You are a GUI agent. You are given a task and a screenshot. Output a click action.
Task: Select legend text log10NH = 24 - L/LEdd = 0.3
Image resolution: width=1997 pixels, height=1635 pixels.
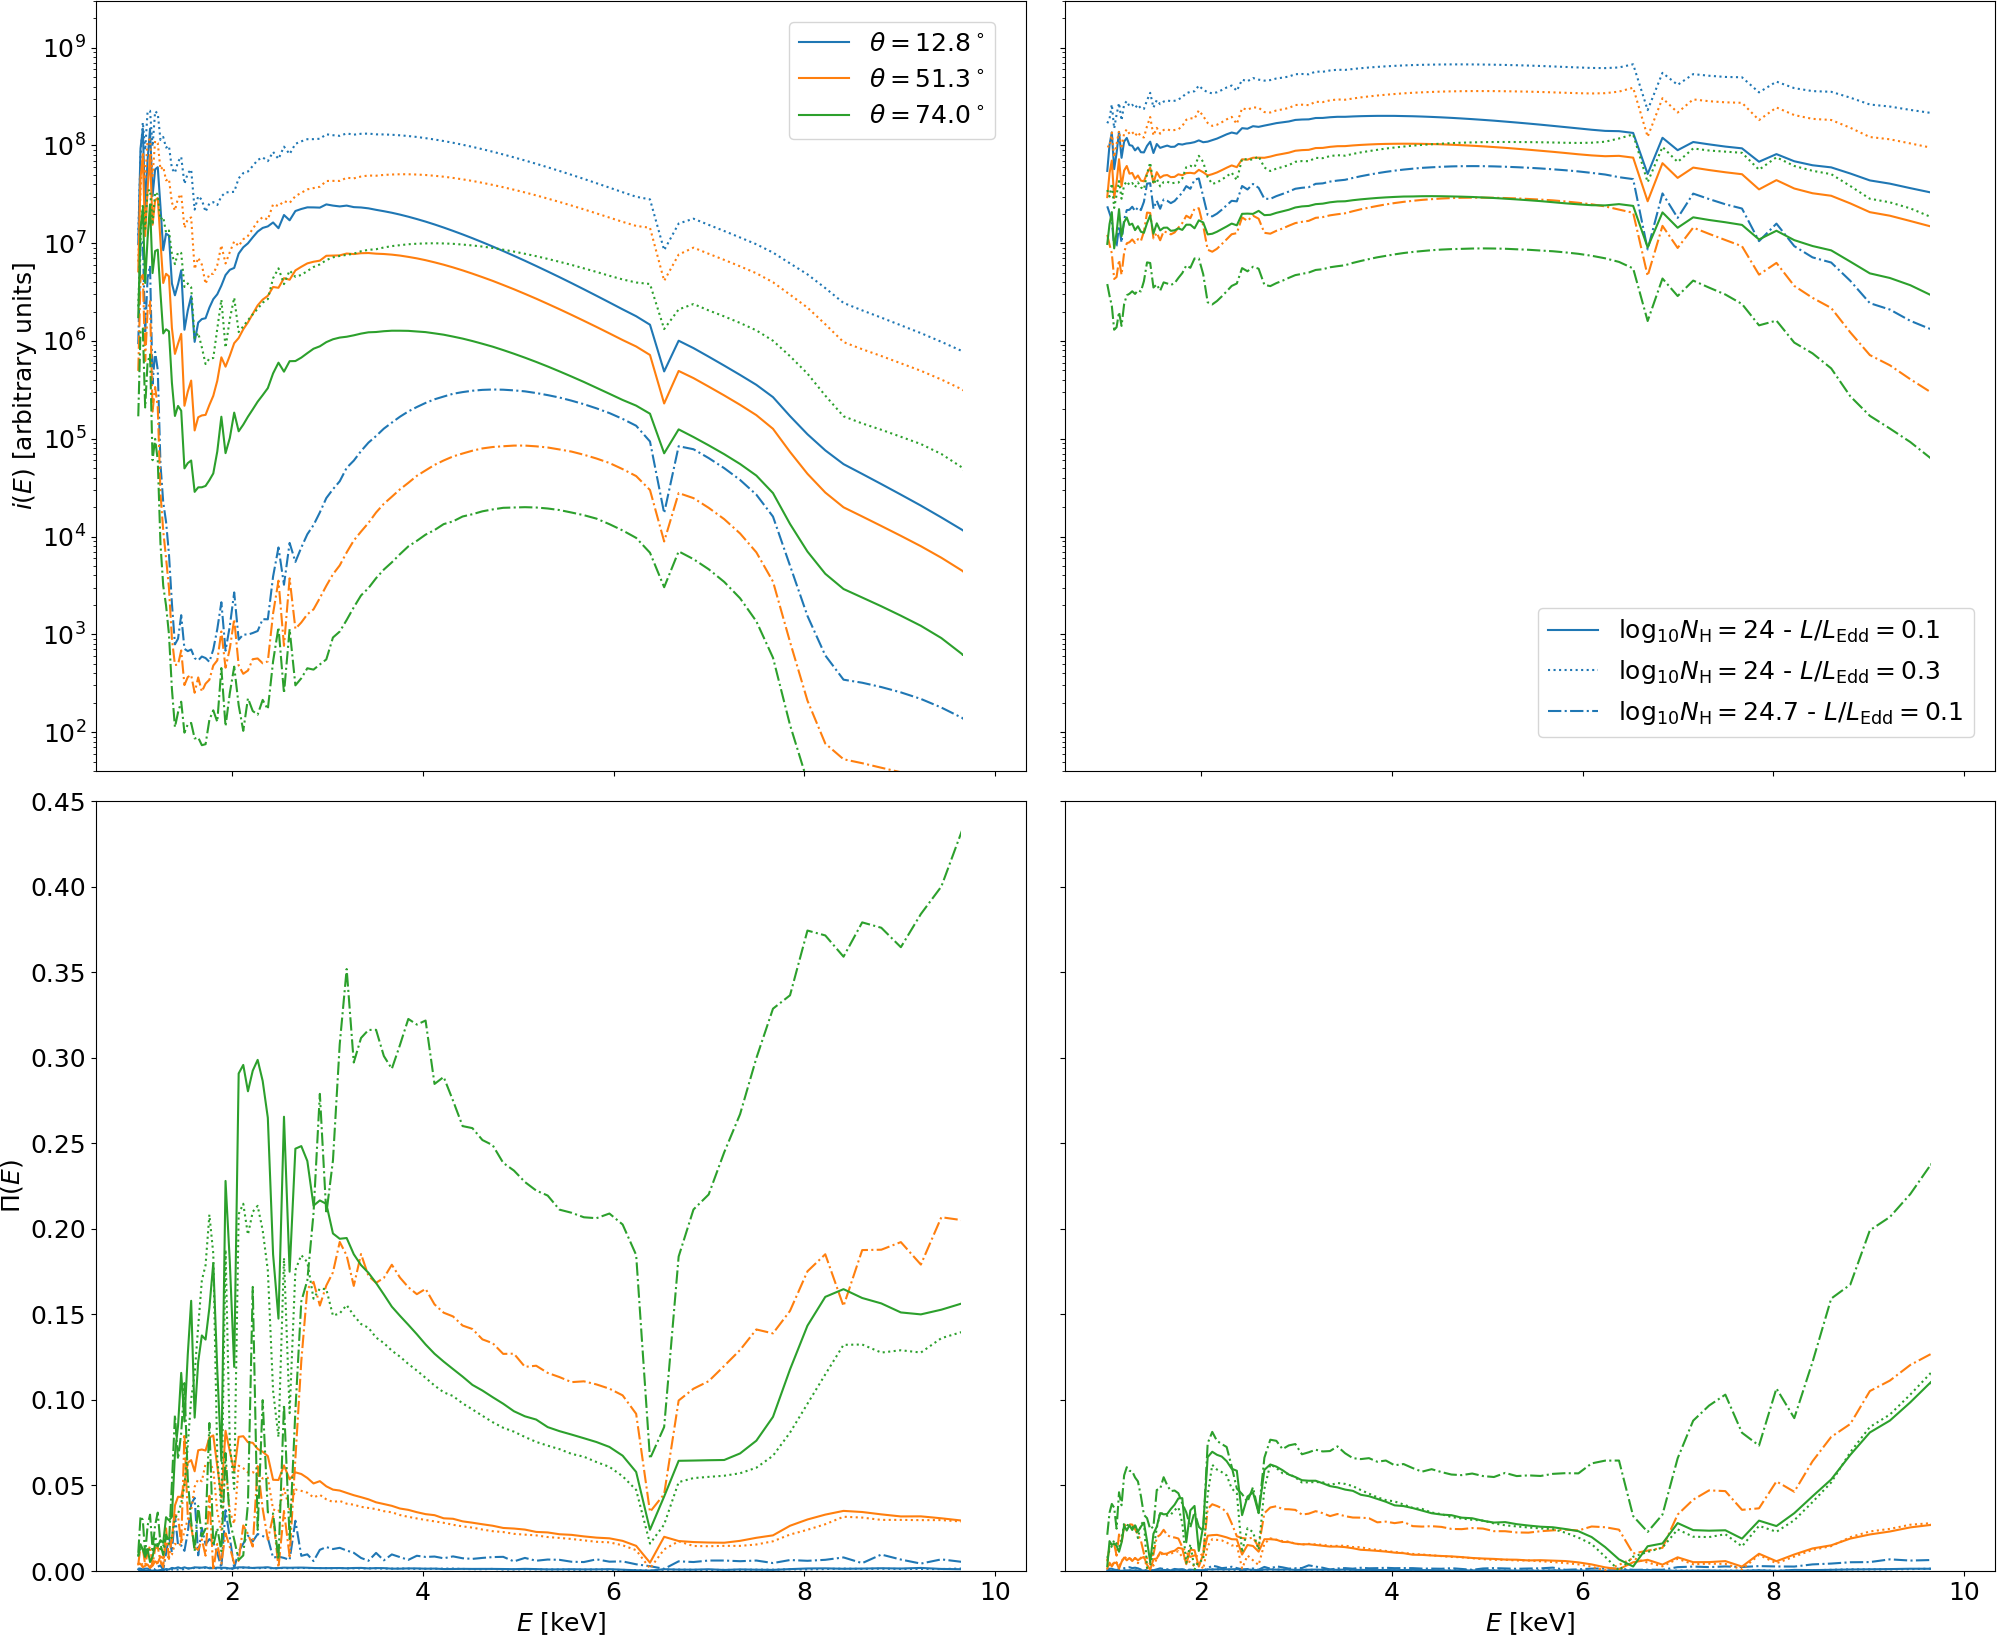click(1780, 671)
